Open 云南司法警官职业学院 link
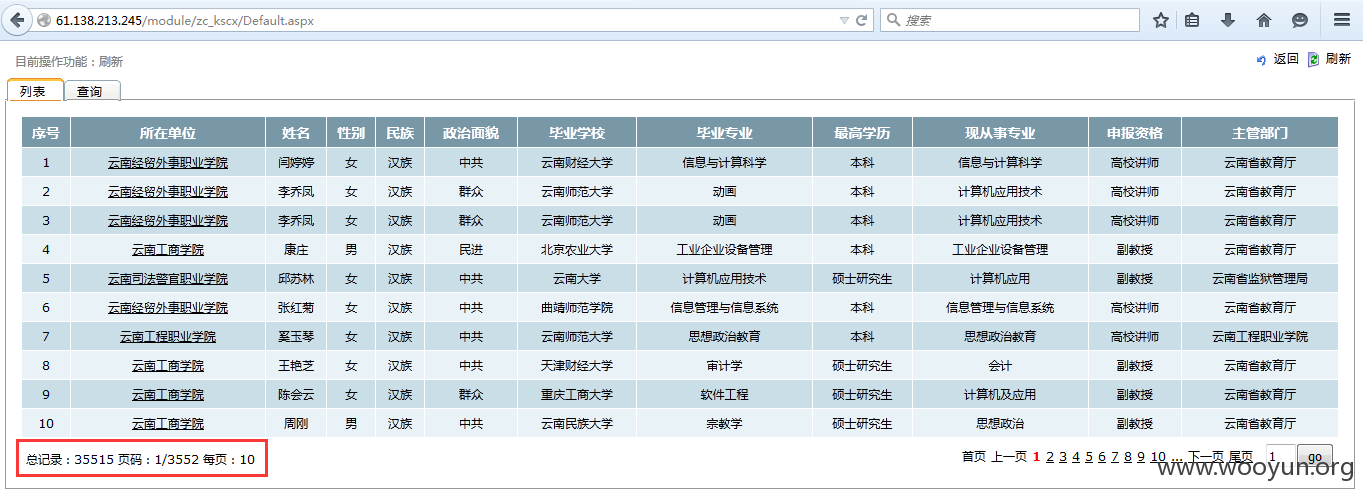Image resolution: width=1363 pixels, height=496 pixels. (x=168, y=278)
